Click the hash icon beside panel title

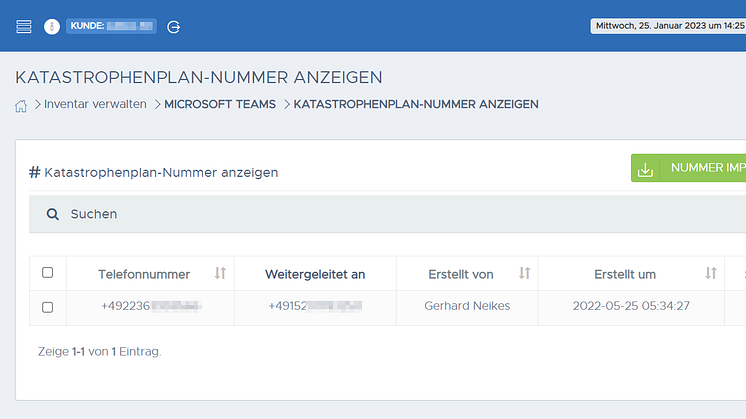pyautogui.click(x=34, y=172)
